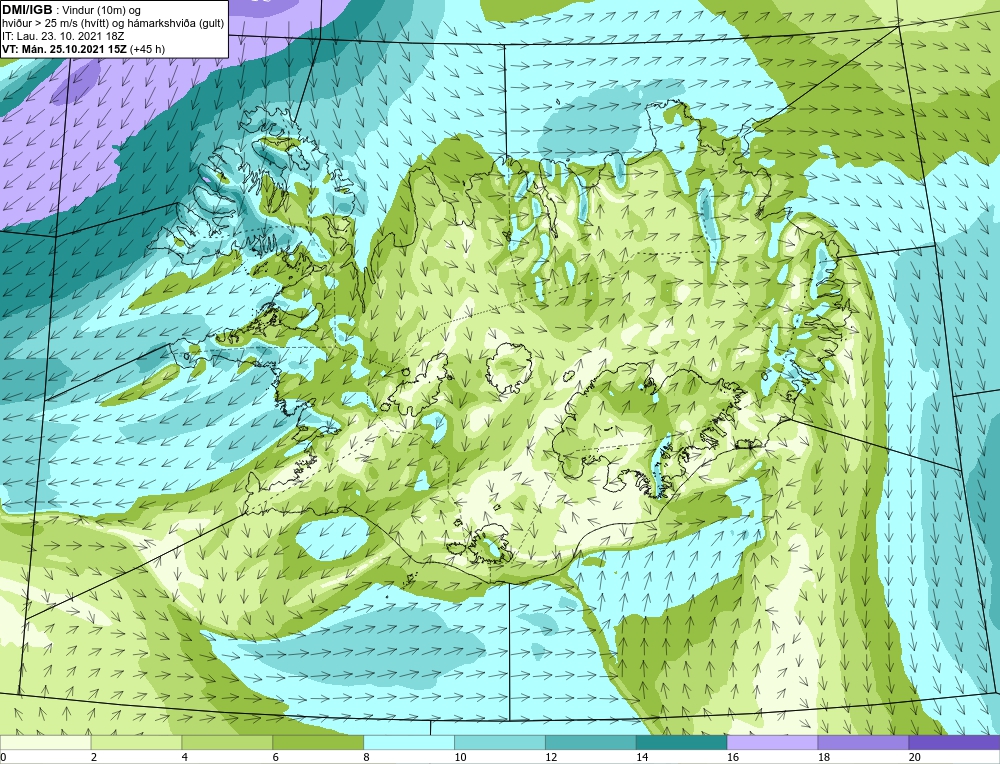Screen dimensions: 1000x764
Task: Click the 4–6 m/s green legend swatch
Action: tap(227, 742)
